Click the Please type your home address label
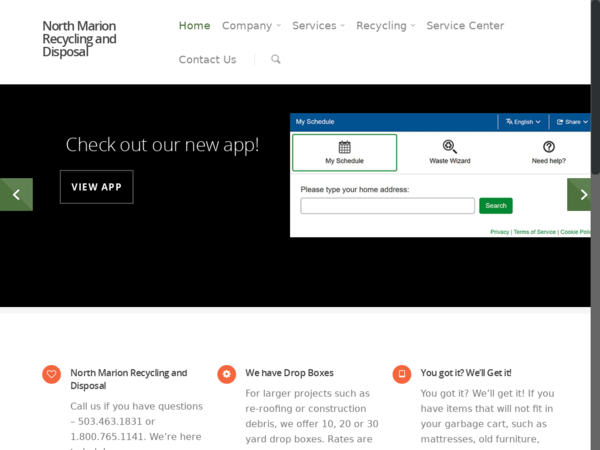The width and height of the screenshot is (600, 450). (x=355, y=189)
